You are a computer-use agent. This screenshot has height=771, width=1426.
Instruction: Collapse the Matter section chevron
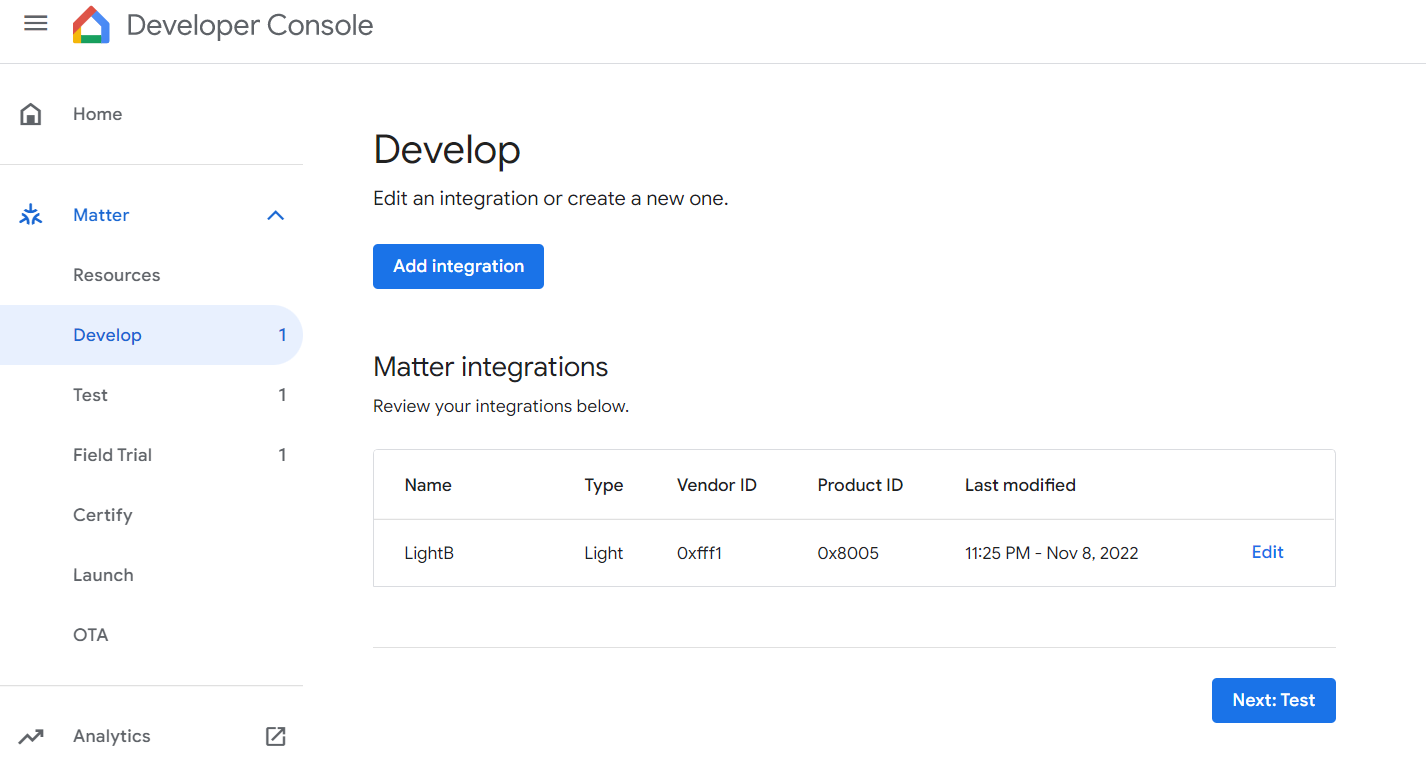point(276,215)
